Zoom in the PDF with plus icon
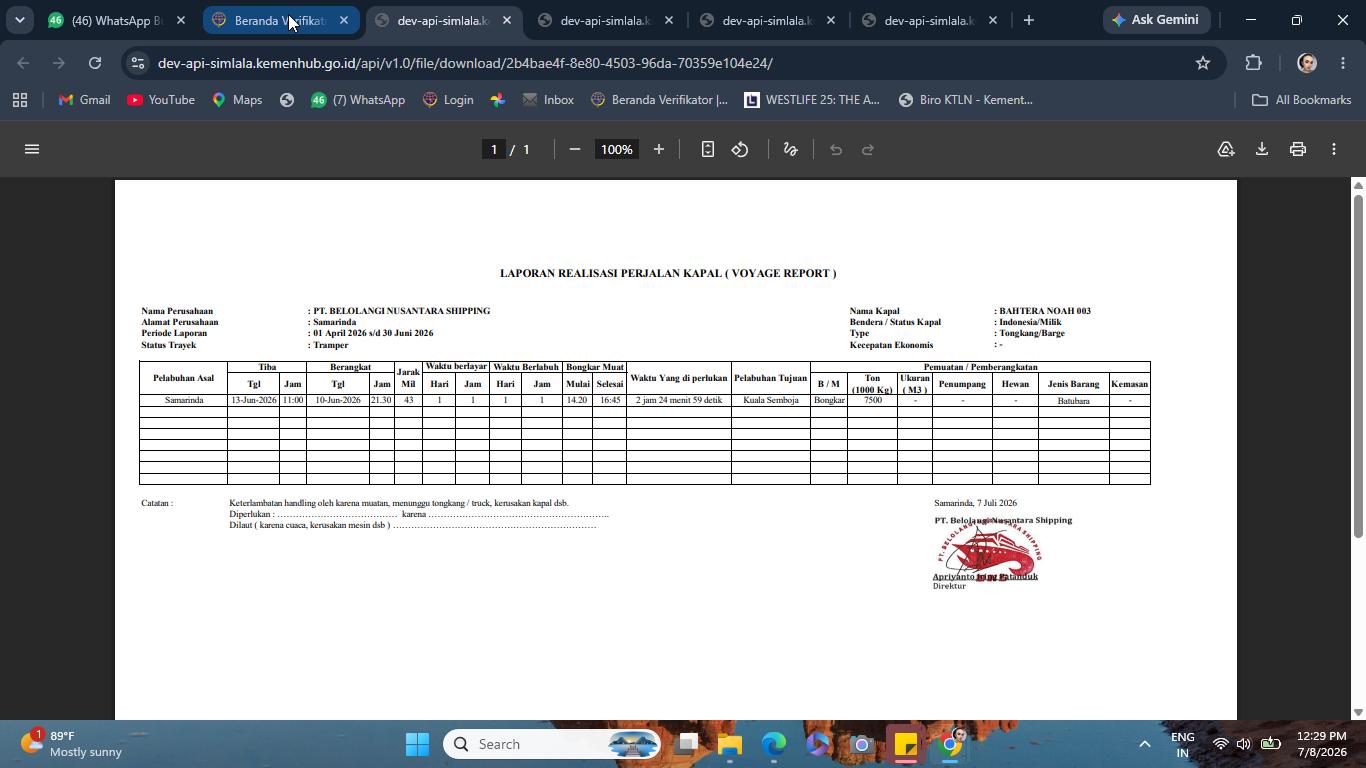Screen dimensions: 1366x768 tap(659, 149)
